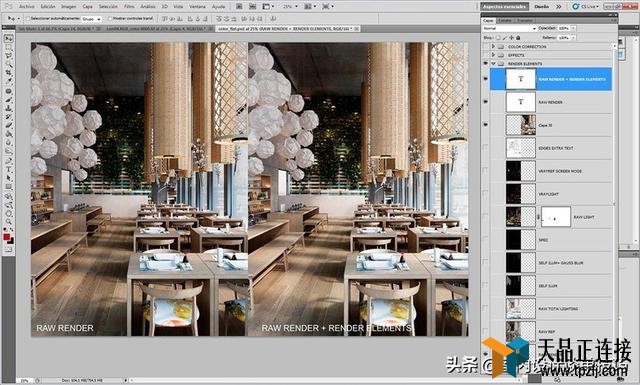Click the foreground red color swatch
This screenshot has height=385, width=640.
[x=7, y=237]
